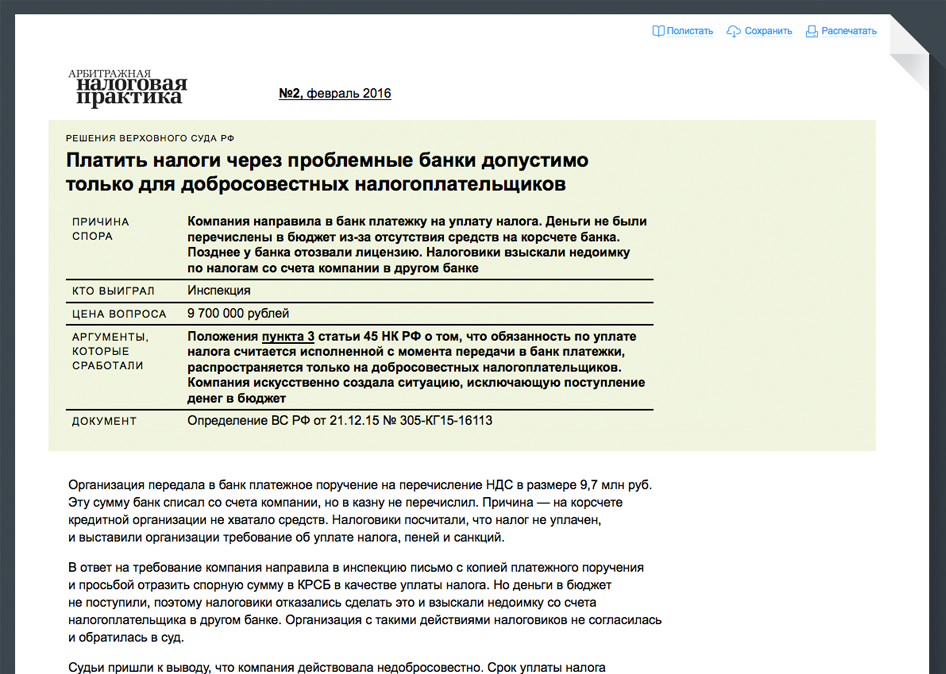Click the Полистать open-book icon
Image resolution: width=946 pixels, height=674 pixels.
click(x=658, y=31)
